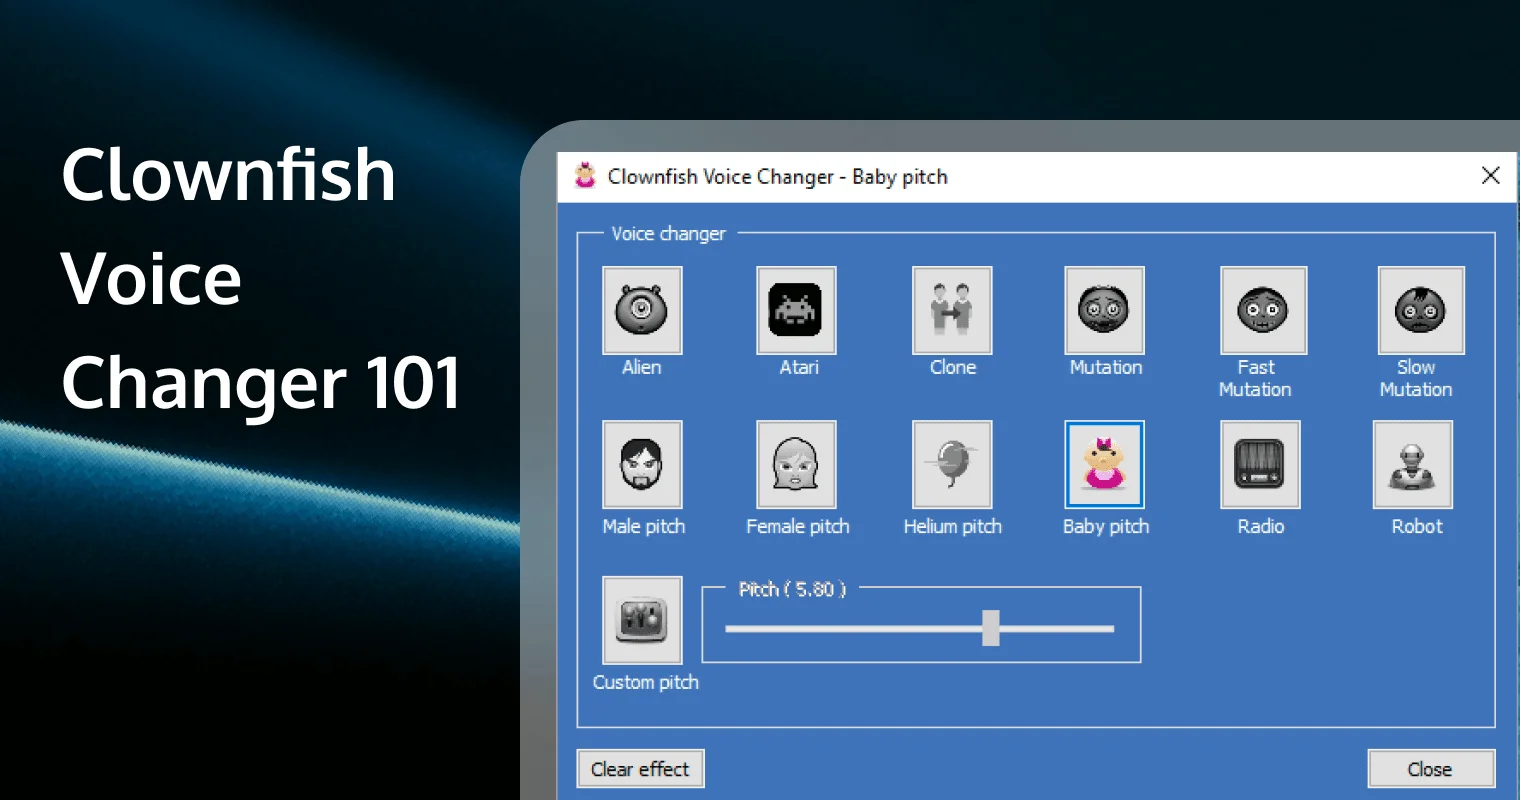This screenshot has width=1520, height=800.
Task: Select the Slow Mutation effect icon
Action: (1420, 310)
